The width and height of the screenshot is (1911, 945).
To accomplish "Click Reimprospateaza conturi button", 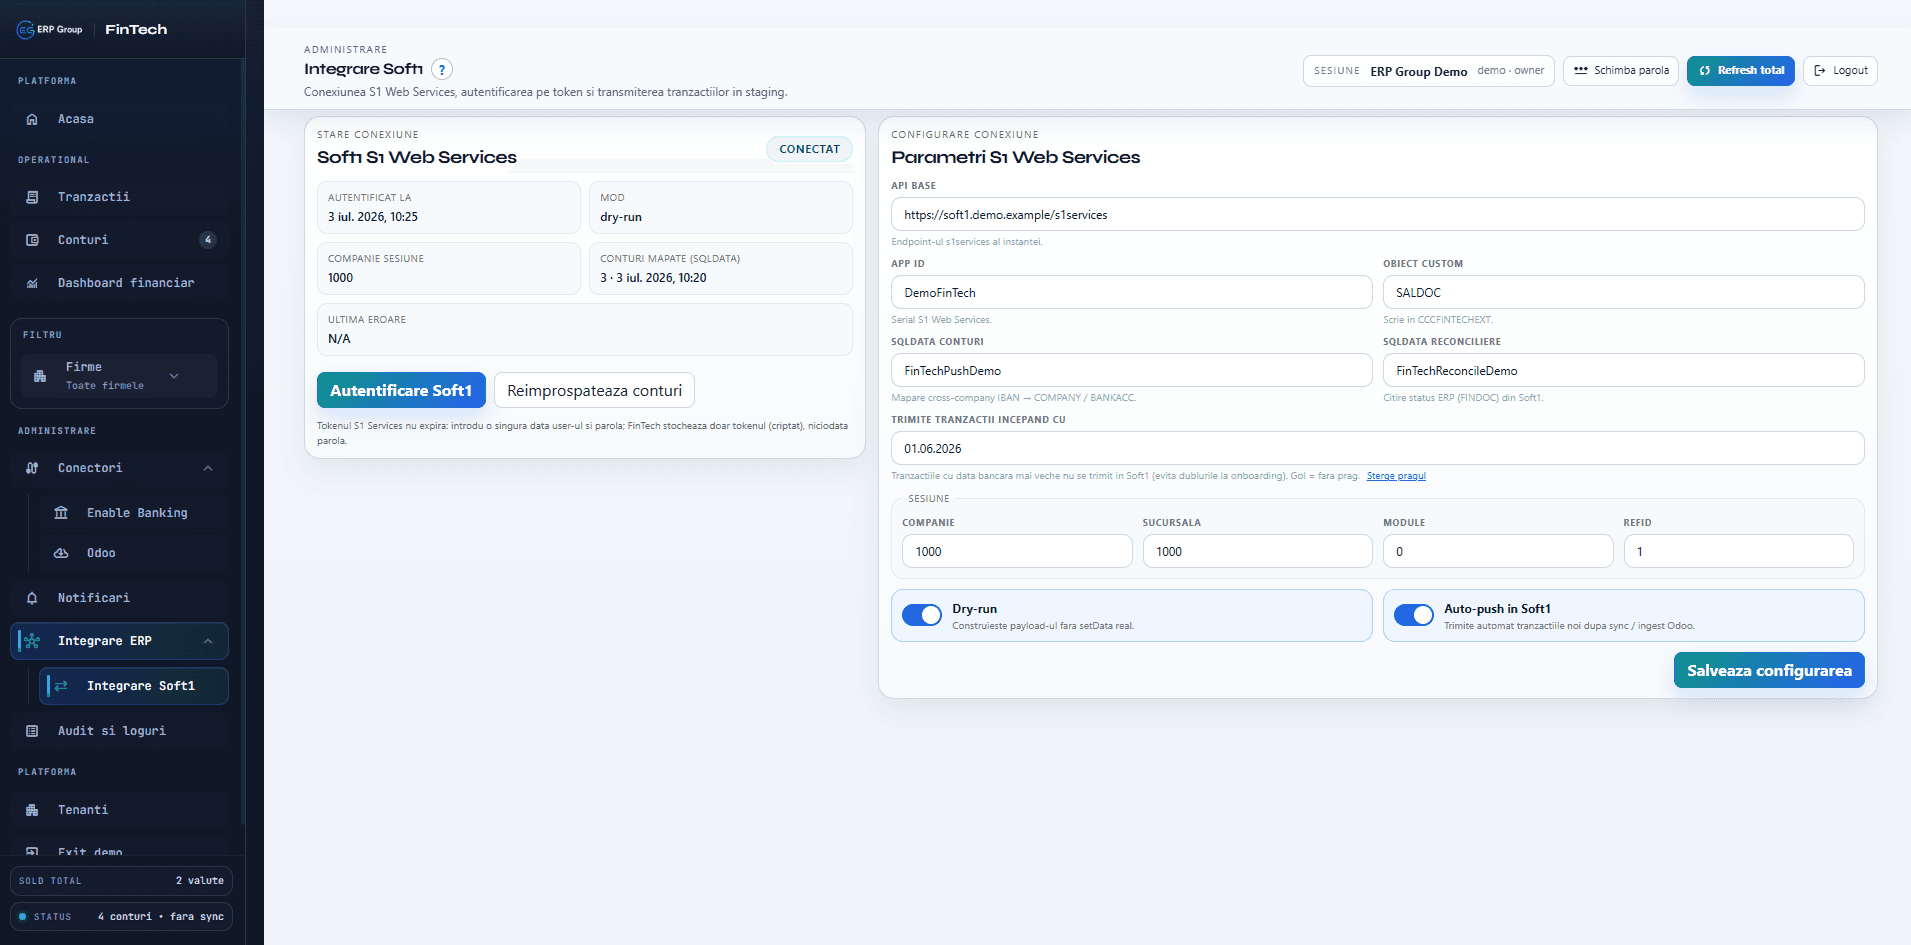I will (x=594, y=390).
